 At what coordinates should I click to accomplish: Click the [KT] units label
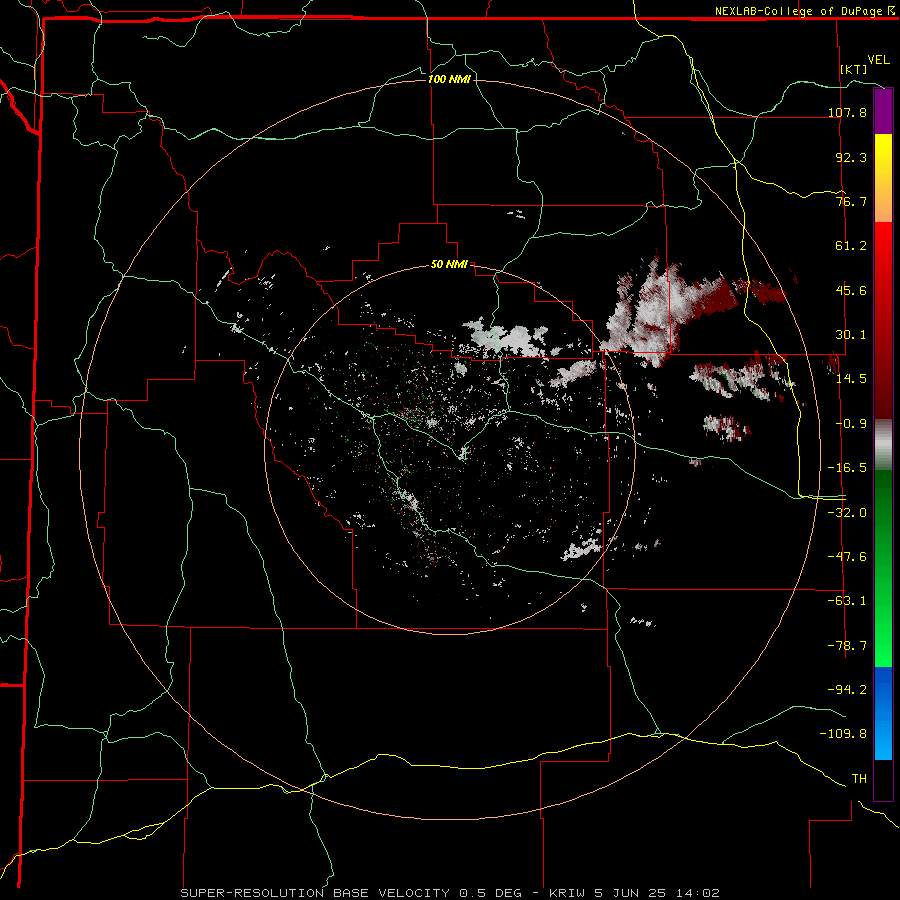coord(854,69)
